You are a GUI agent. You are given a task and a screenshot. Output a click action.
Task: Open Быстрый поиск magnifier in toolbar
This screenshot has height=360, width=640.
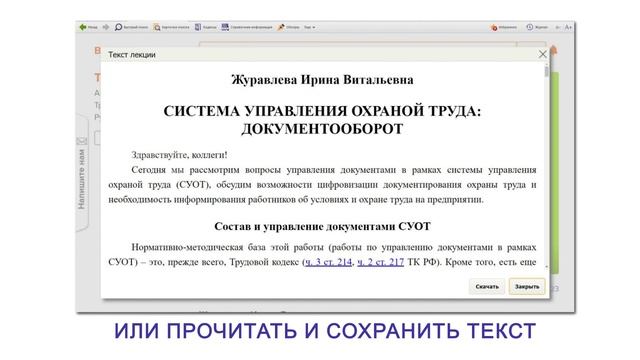tap(131, 27)
